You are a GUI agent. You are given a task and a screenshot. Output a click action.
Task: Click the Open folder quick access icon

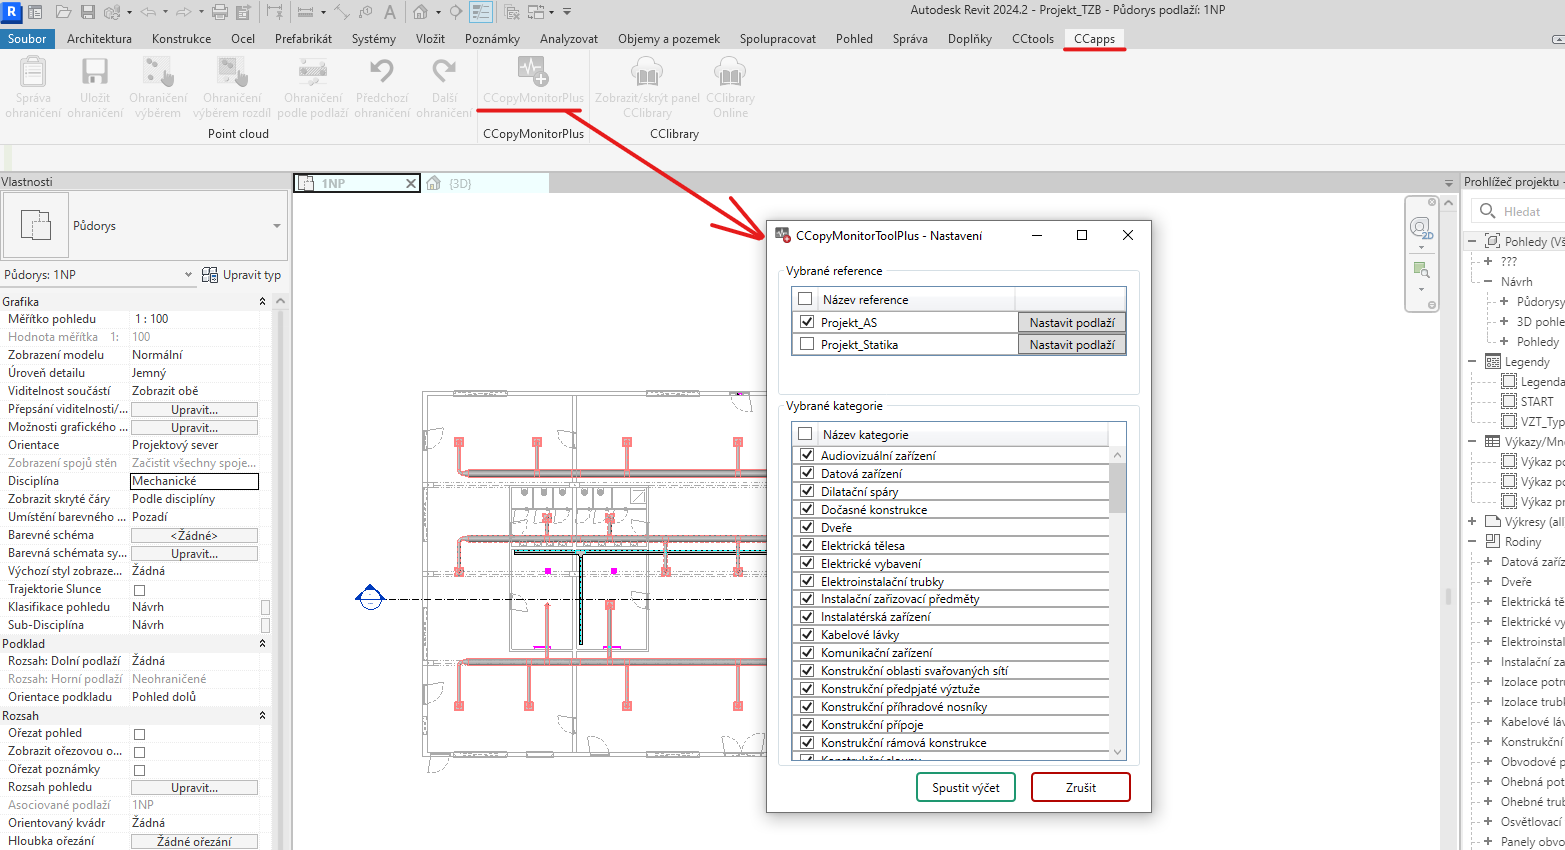63,12
